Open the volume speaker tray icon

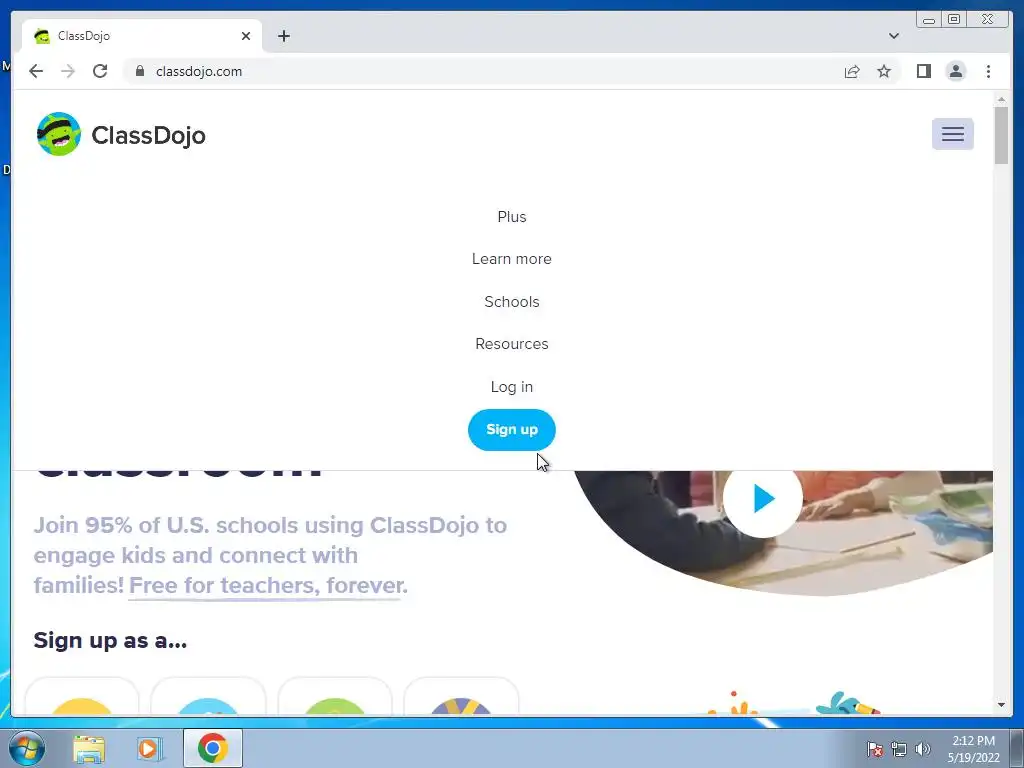pos(923,749)
